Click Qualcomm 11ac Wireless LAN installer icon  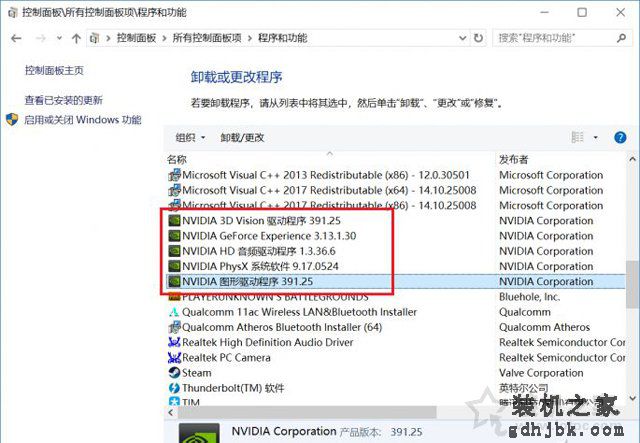(x=174, y=312)
